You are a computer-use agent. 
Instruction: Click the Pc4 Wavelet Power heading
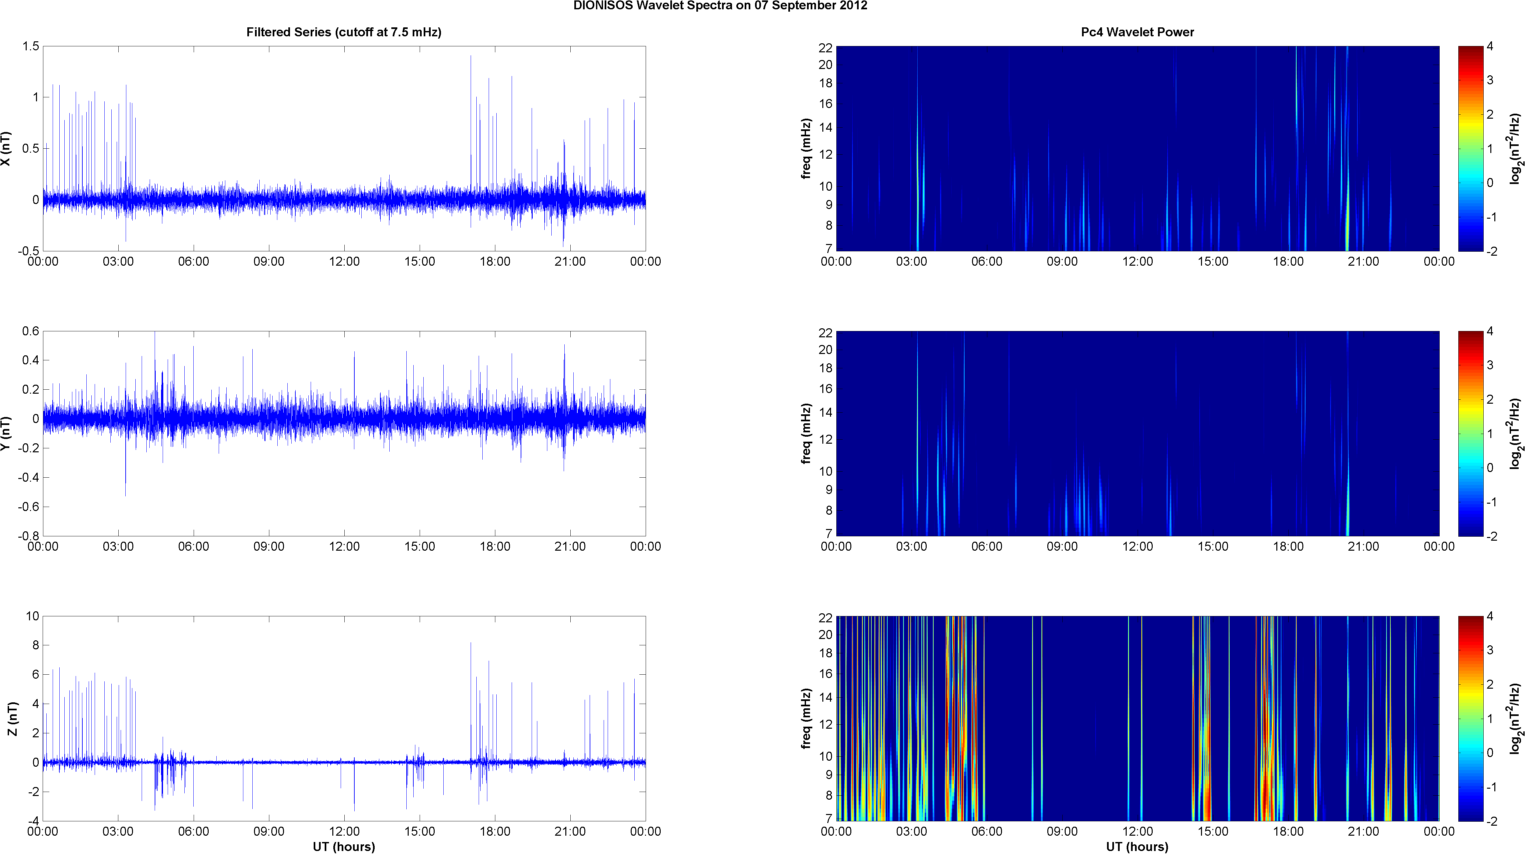[1137, 32]
